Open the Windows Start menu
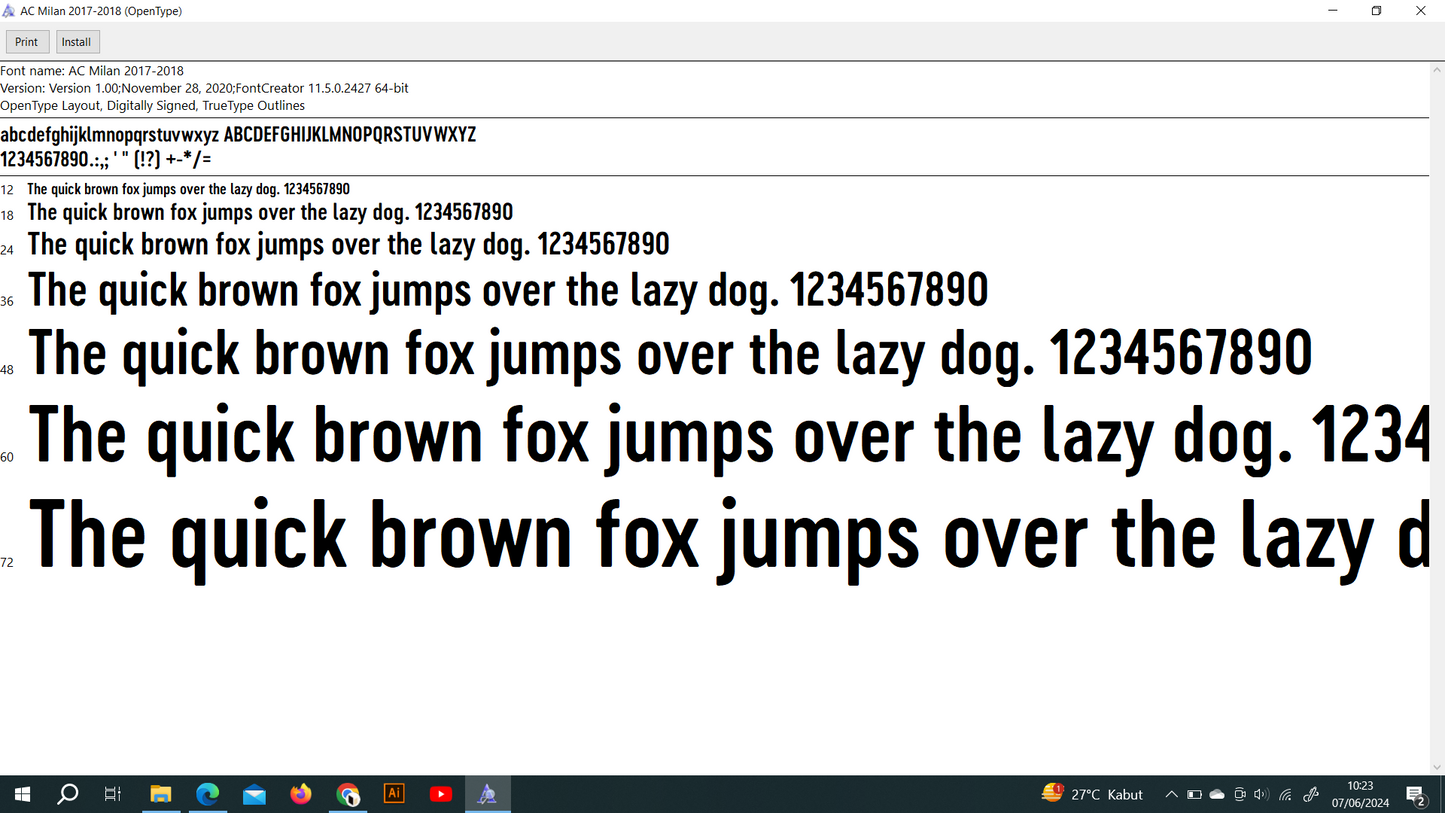 [x=22, y=794]
